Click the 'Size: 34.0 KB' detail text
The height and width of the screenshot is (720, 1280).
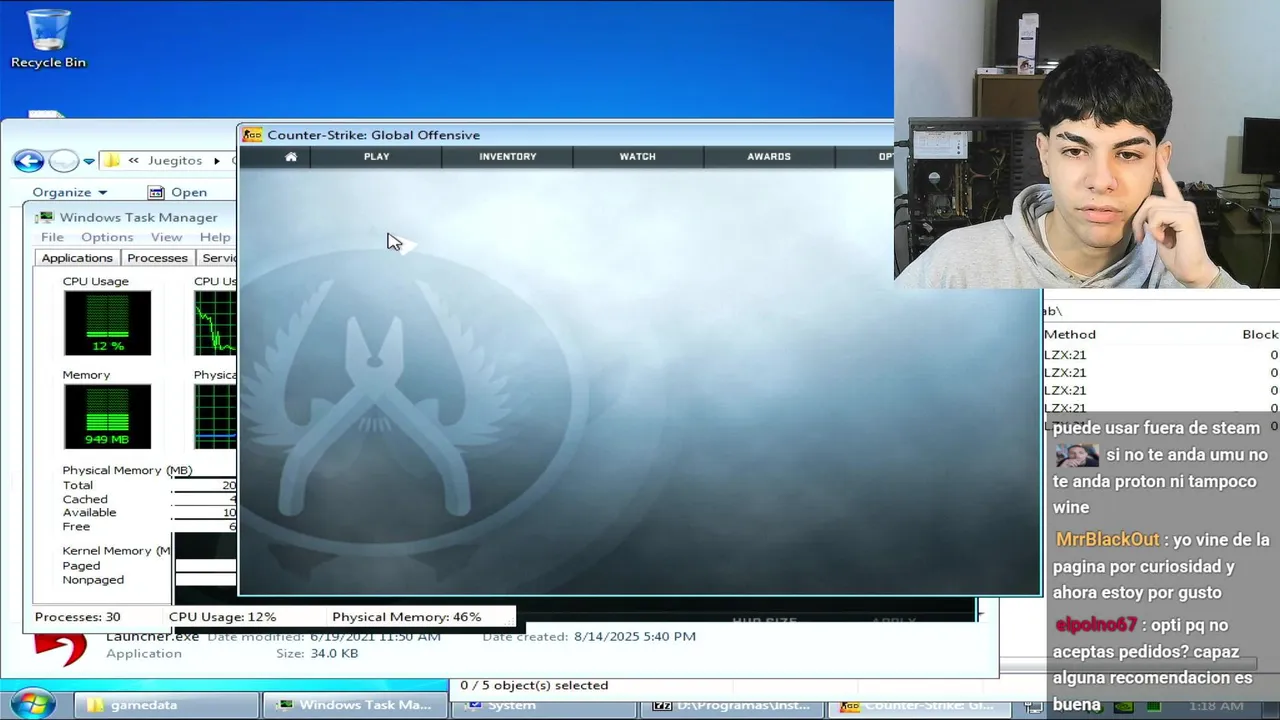(x=317, y=653)
